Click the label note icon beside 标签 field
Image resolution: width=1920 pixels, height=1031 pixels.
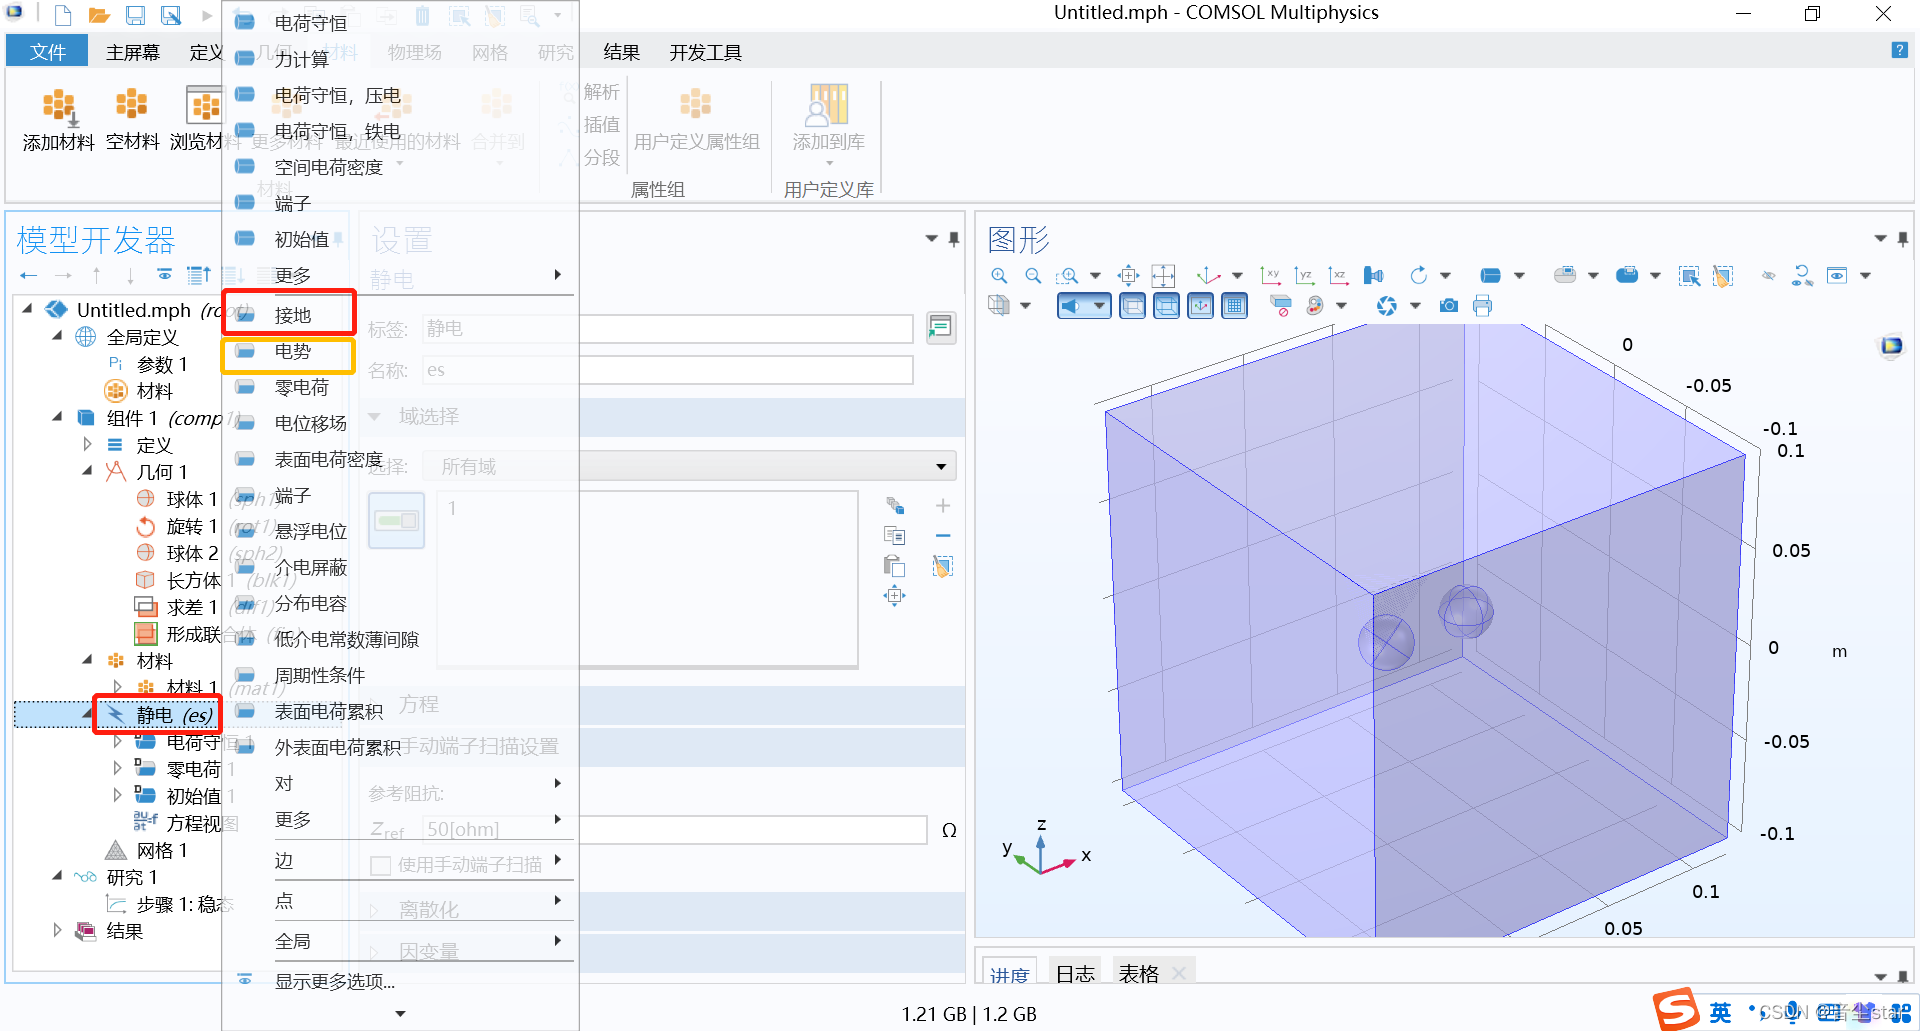coord(940,328)
